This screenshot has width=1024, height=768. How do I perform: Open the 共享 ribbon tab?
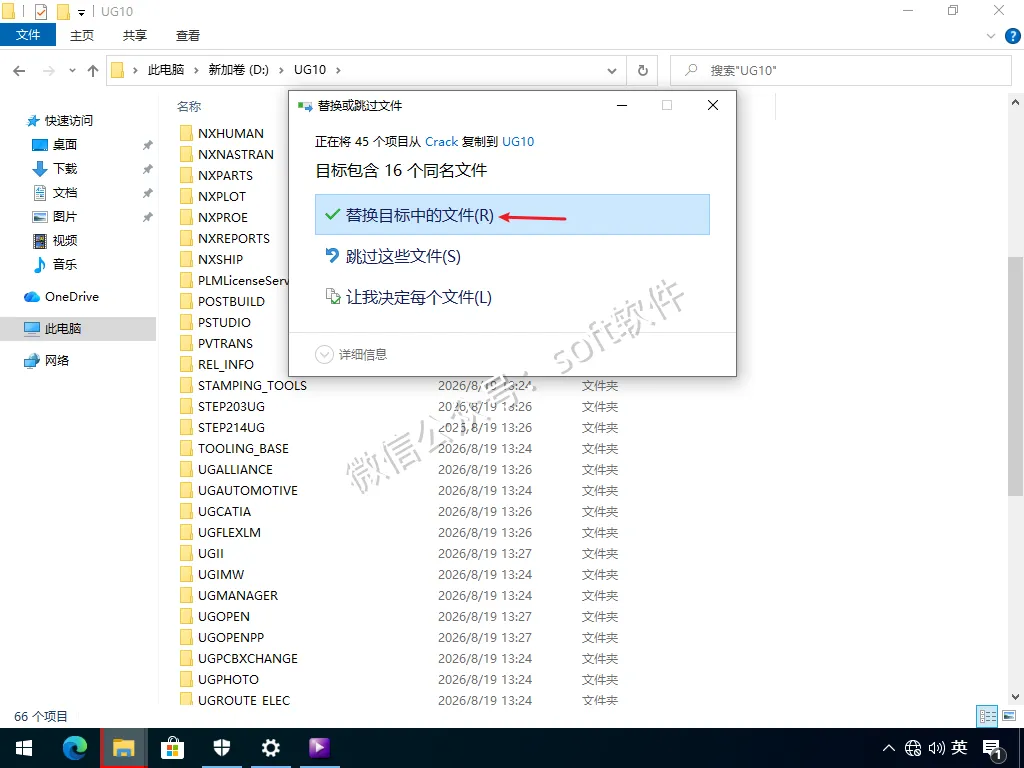pos(135,35)
